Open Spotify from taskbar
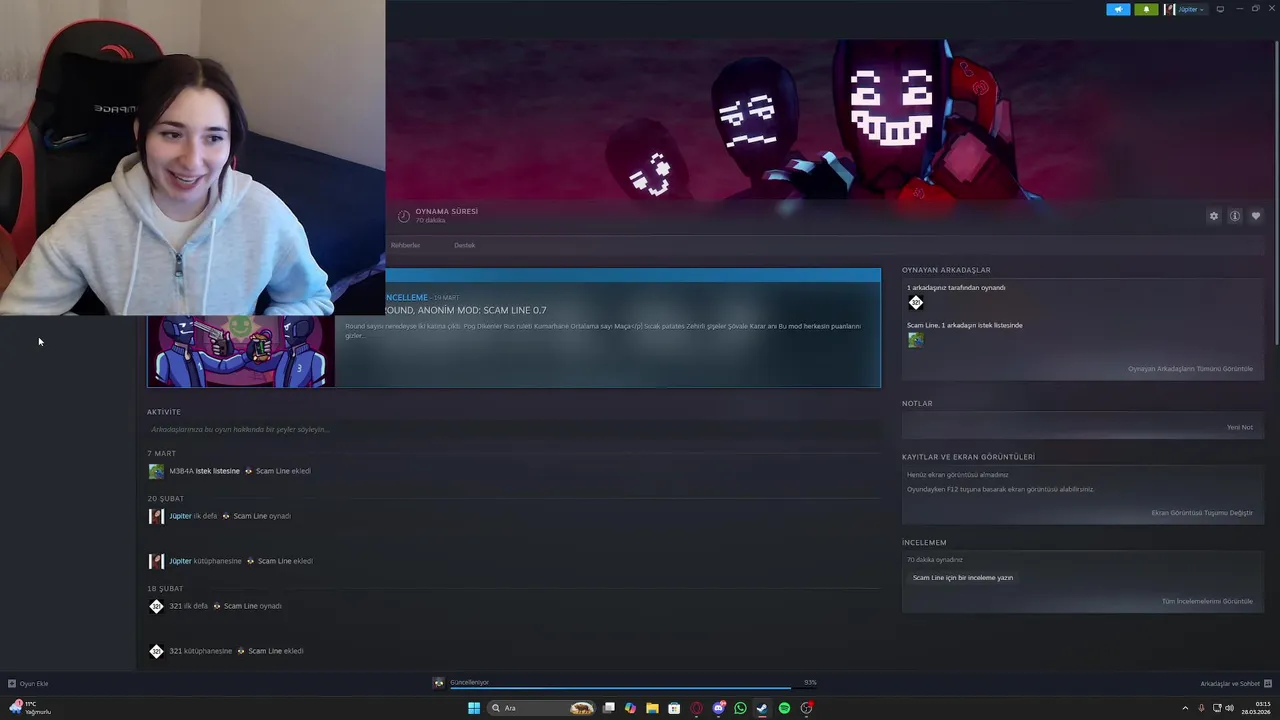1280x720 pixels. click(784, 708)
